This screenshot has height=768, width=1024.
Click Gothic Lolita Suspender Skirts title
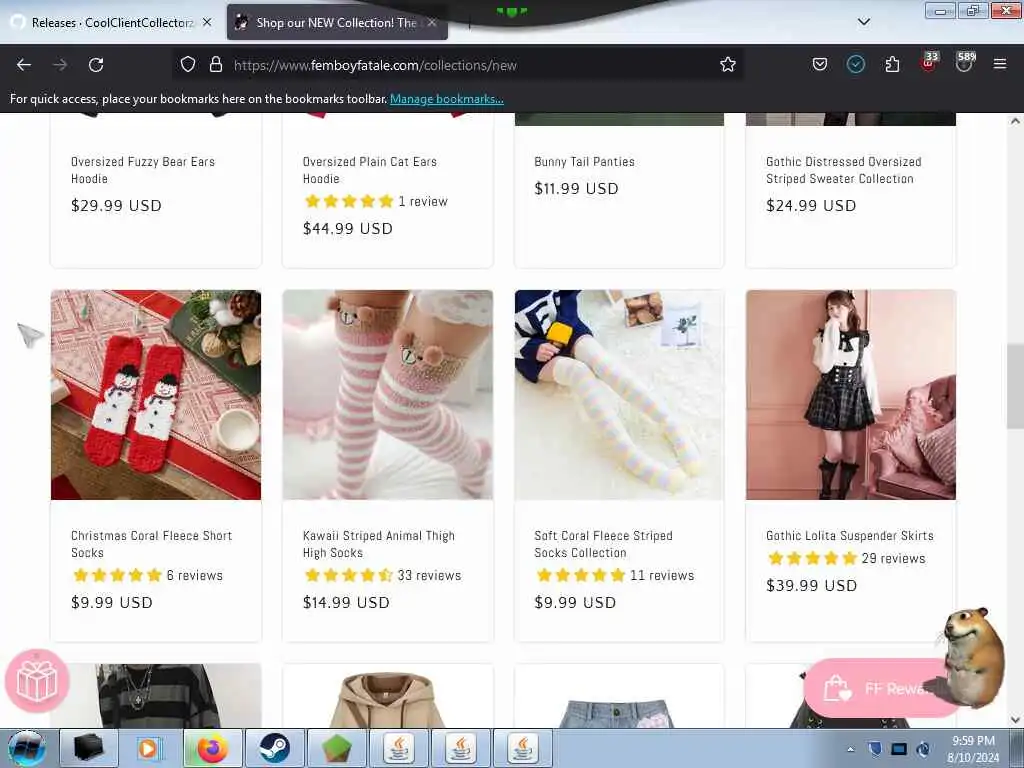[850, 536]
